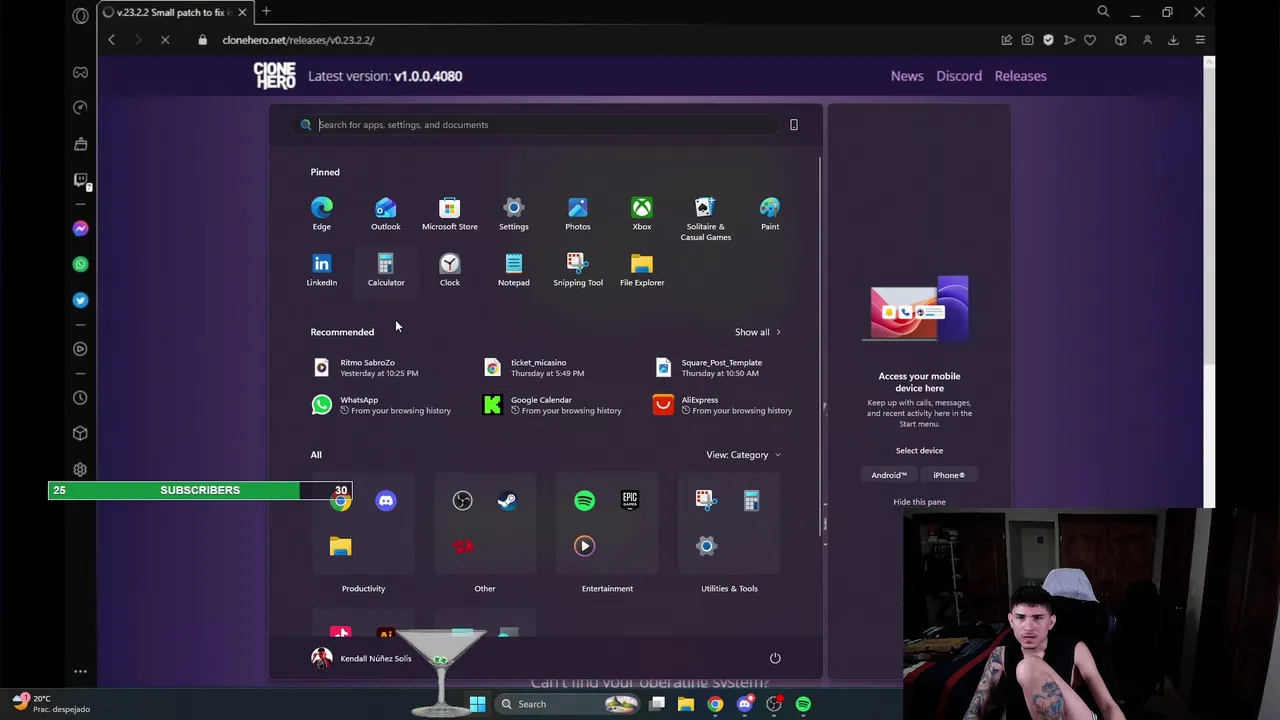Click heart bookmark icon in address bar
The image size is (1280, 720).
click(1090, 40)
